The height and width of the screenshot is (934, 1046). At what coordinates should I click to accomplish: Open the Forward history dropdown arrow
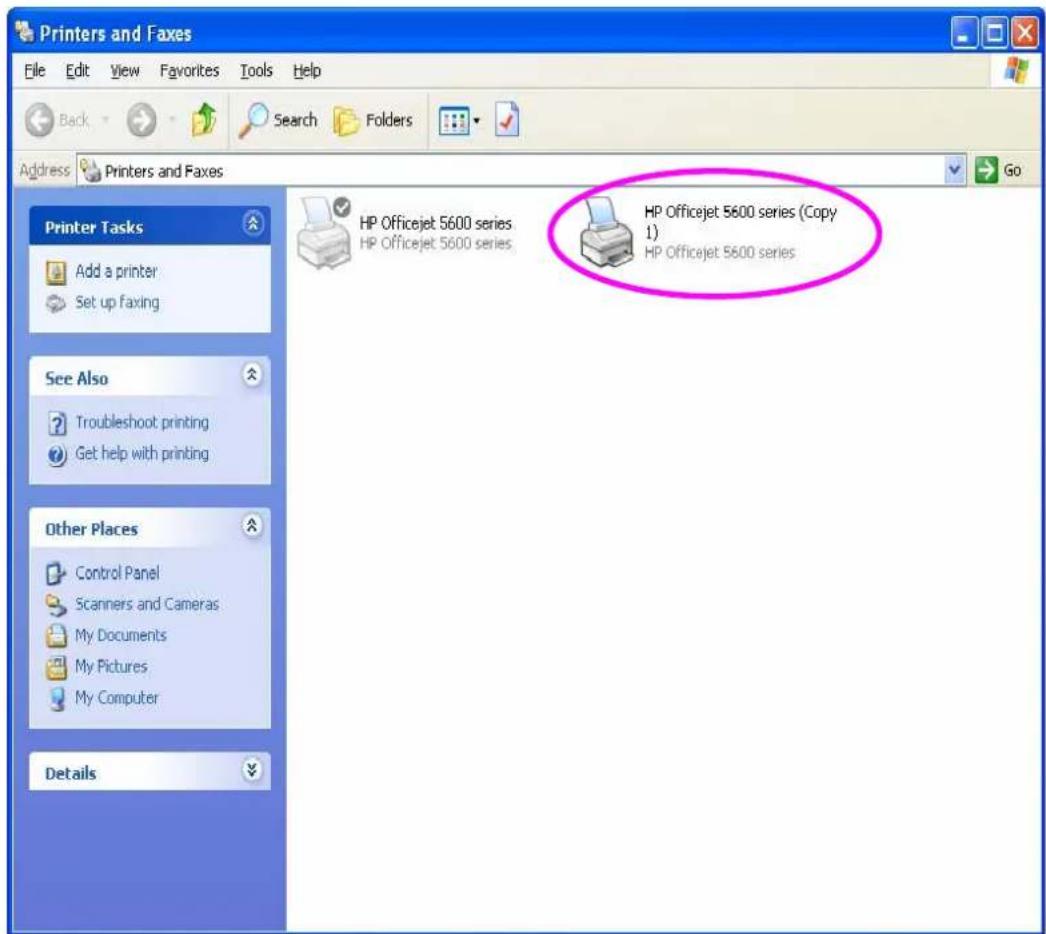[172, 121]
